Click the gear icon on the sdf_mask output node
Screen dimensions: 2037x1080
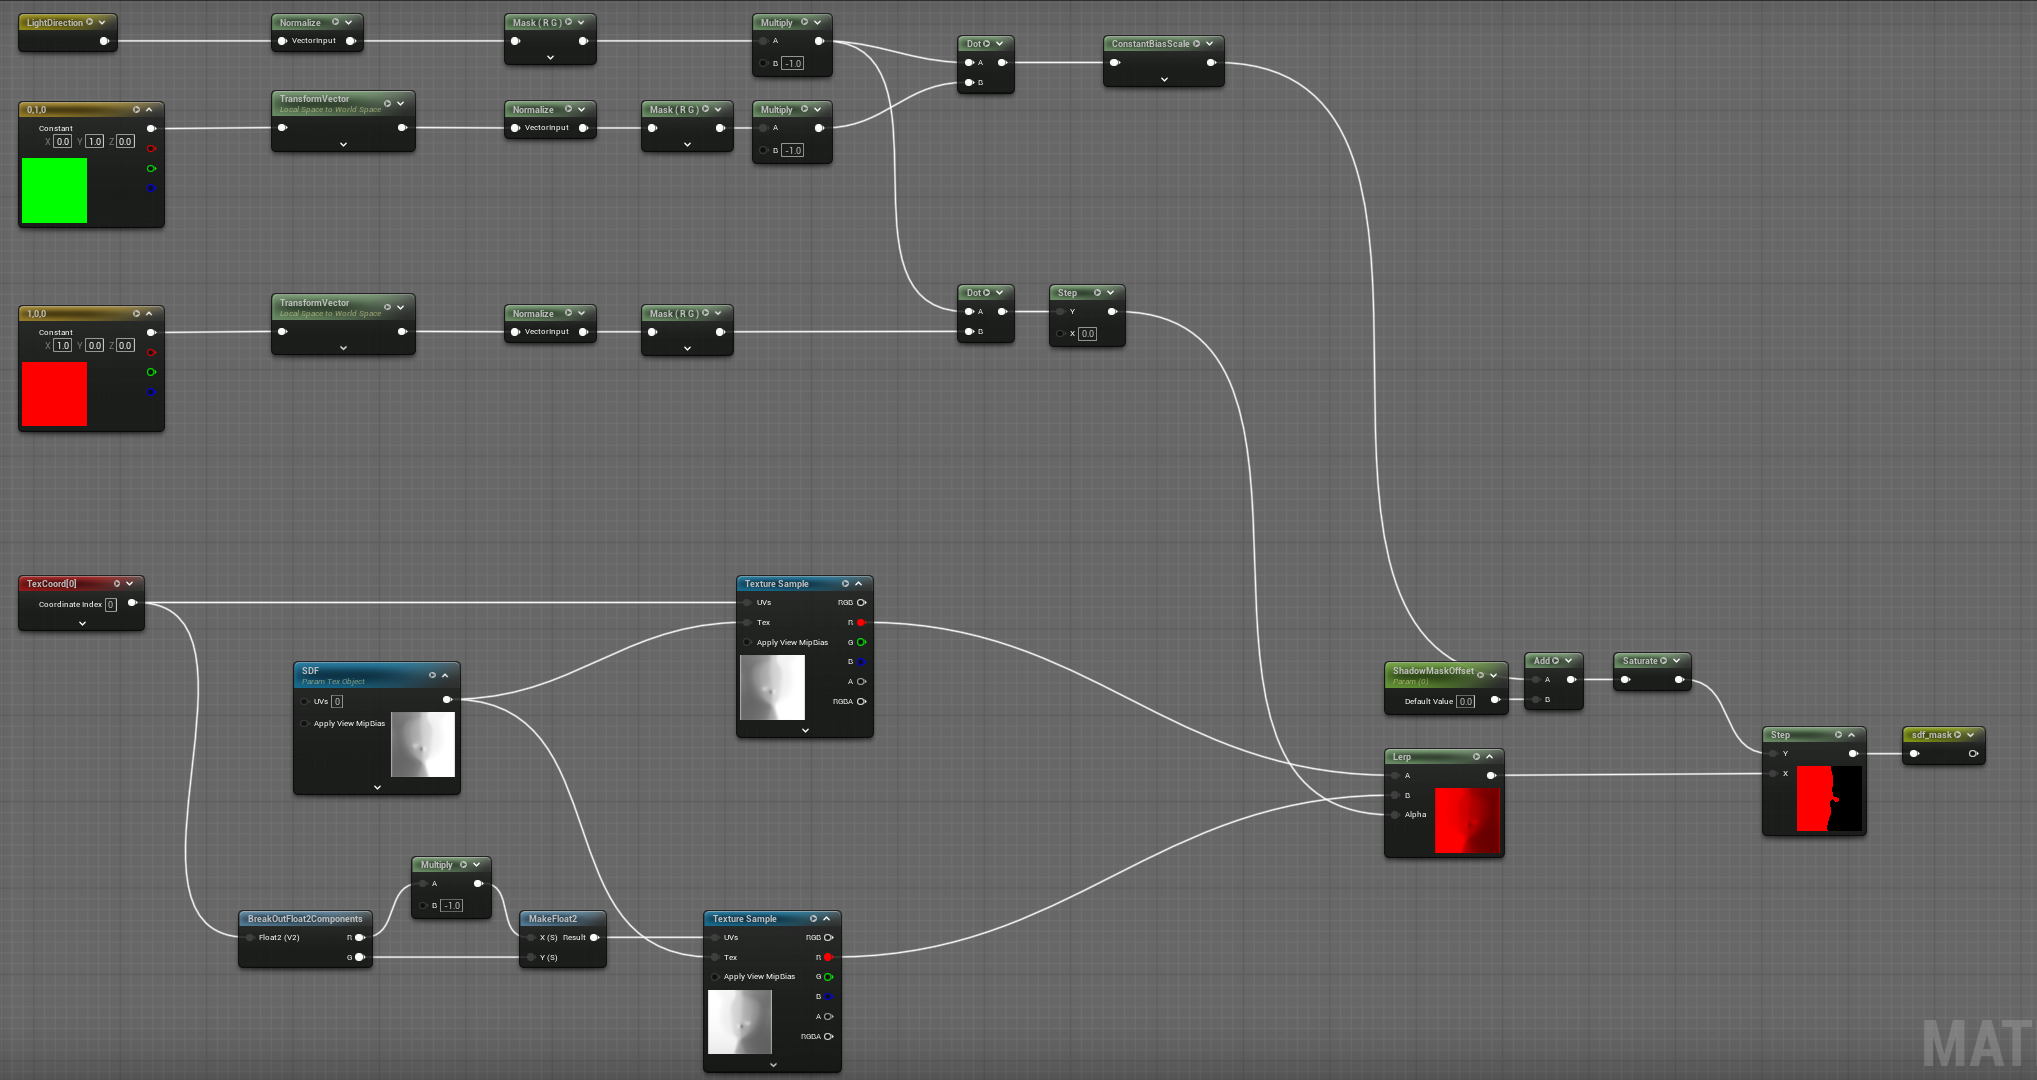click(x=1958, y=733)
